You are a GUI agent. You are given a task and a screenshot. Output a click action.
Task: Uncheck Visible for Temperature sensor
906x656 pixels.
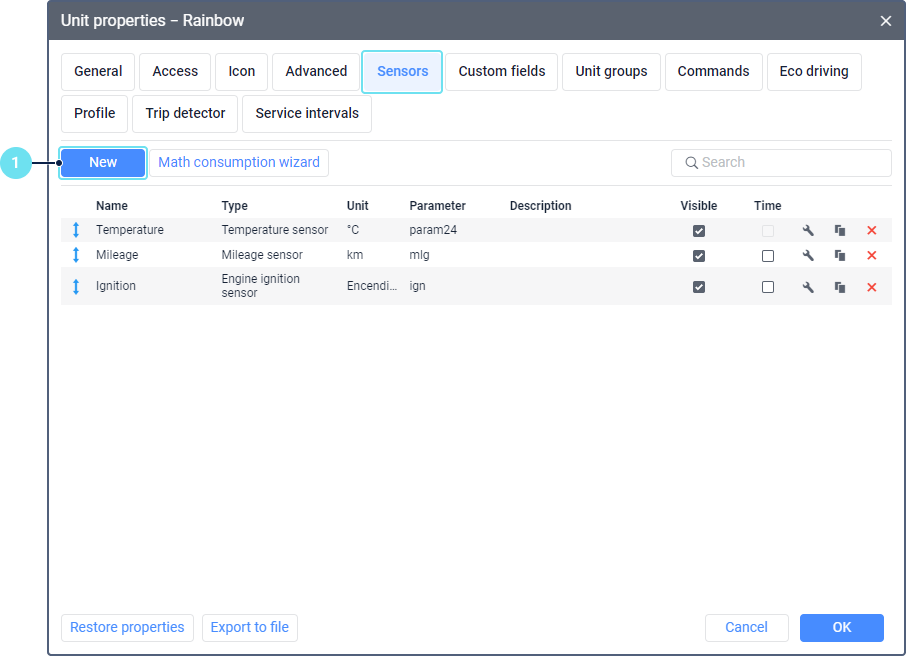(x=699, y=231)
